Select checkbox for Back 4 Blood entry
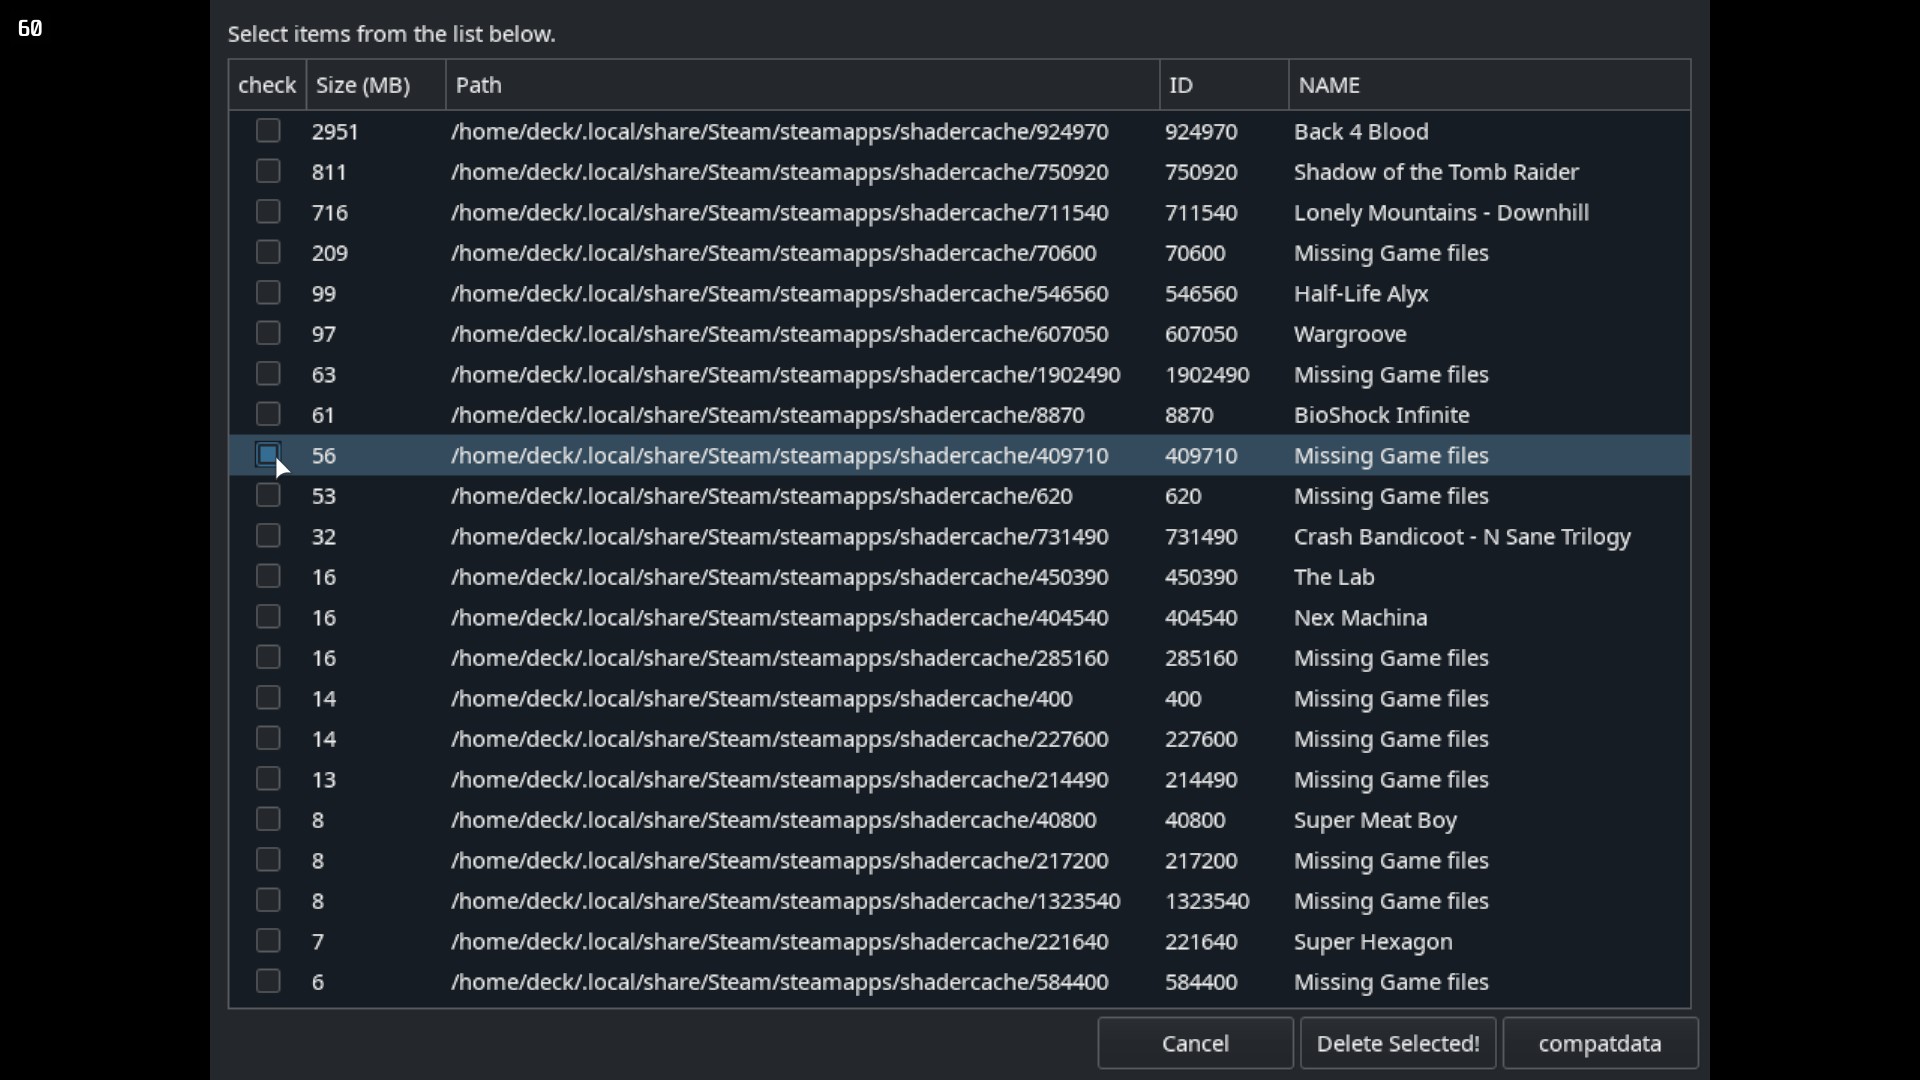Viewport: 1920px width, 1080px height. click(266, 131)
